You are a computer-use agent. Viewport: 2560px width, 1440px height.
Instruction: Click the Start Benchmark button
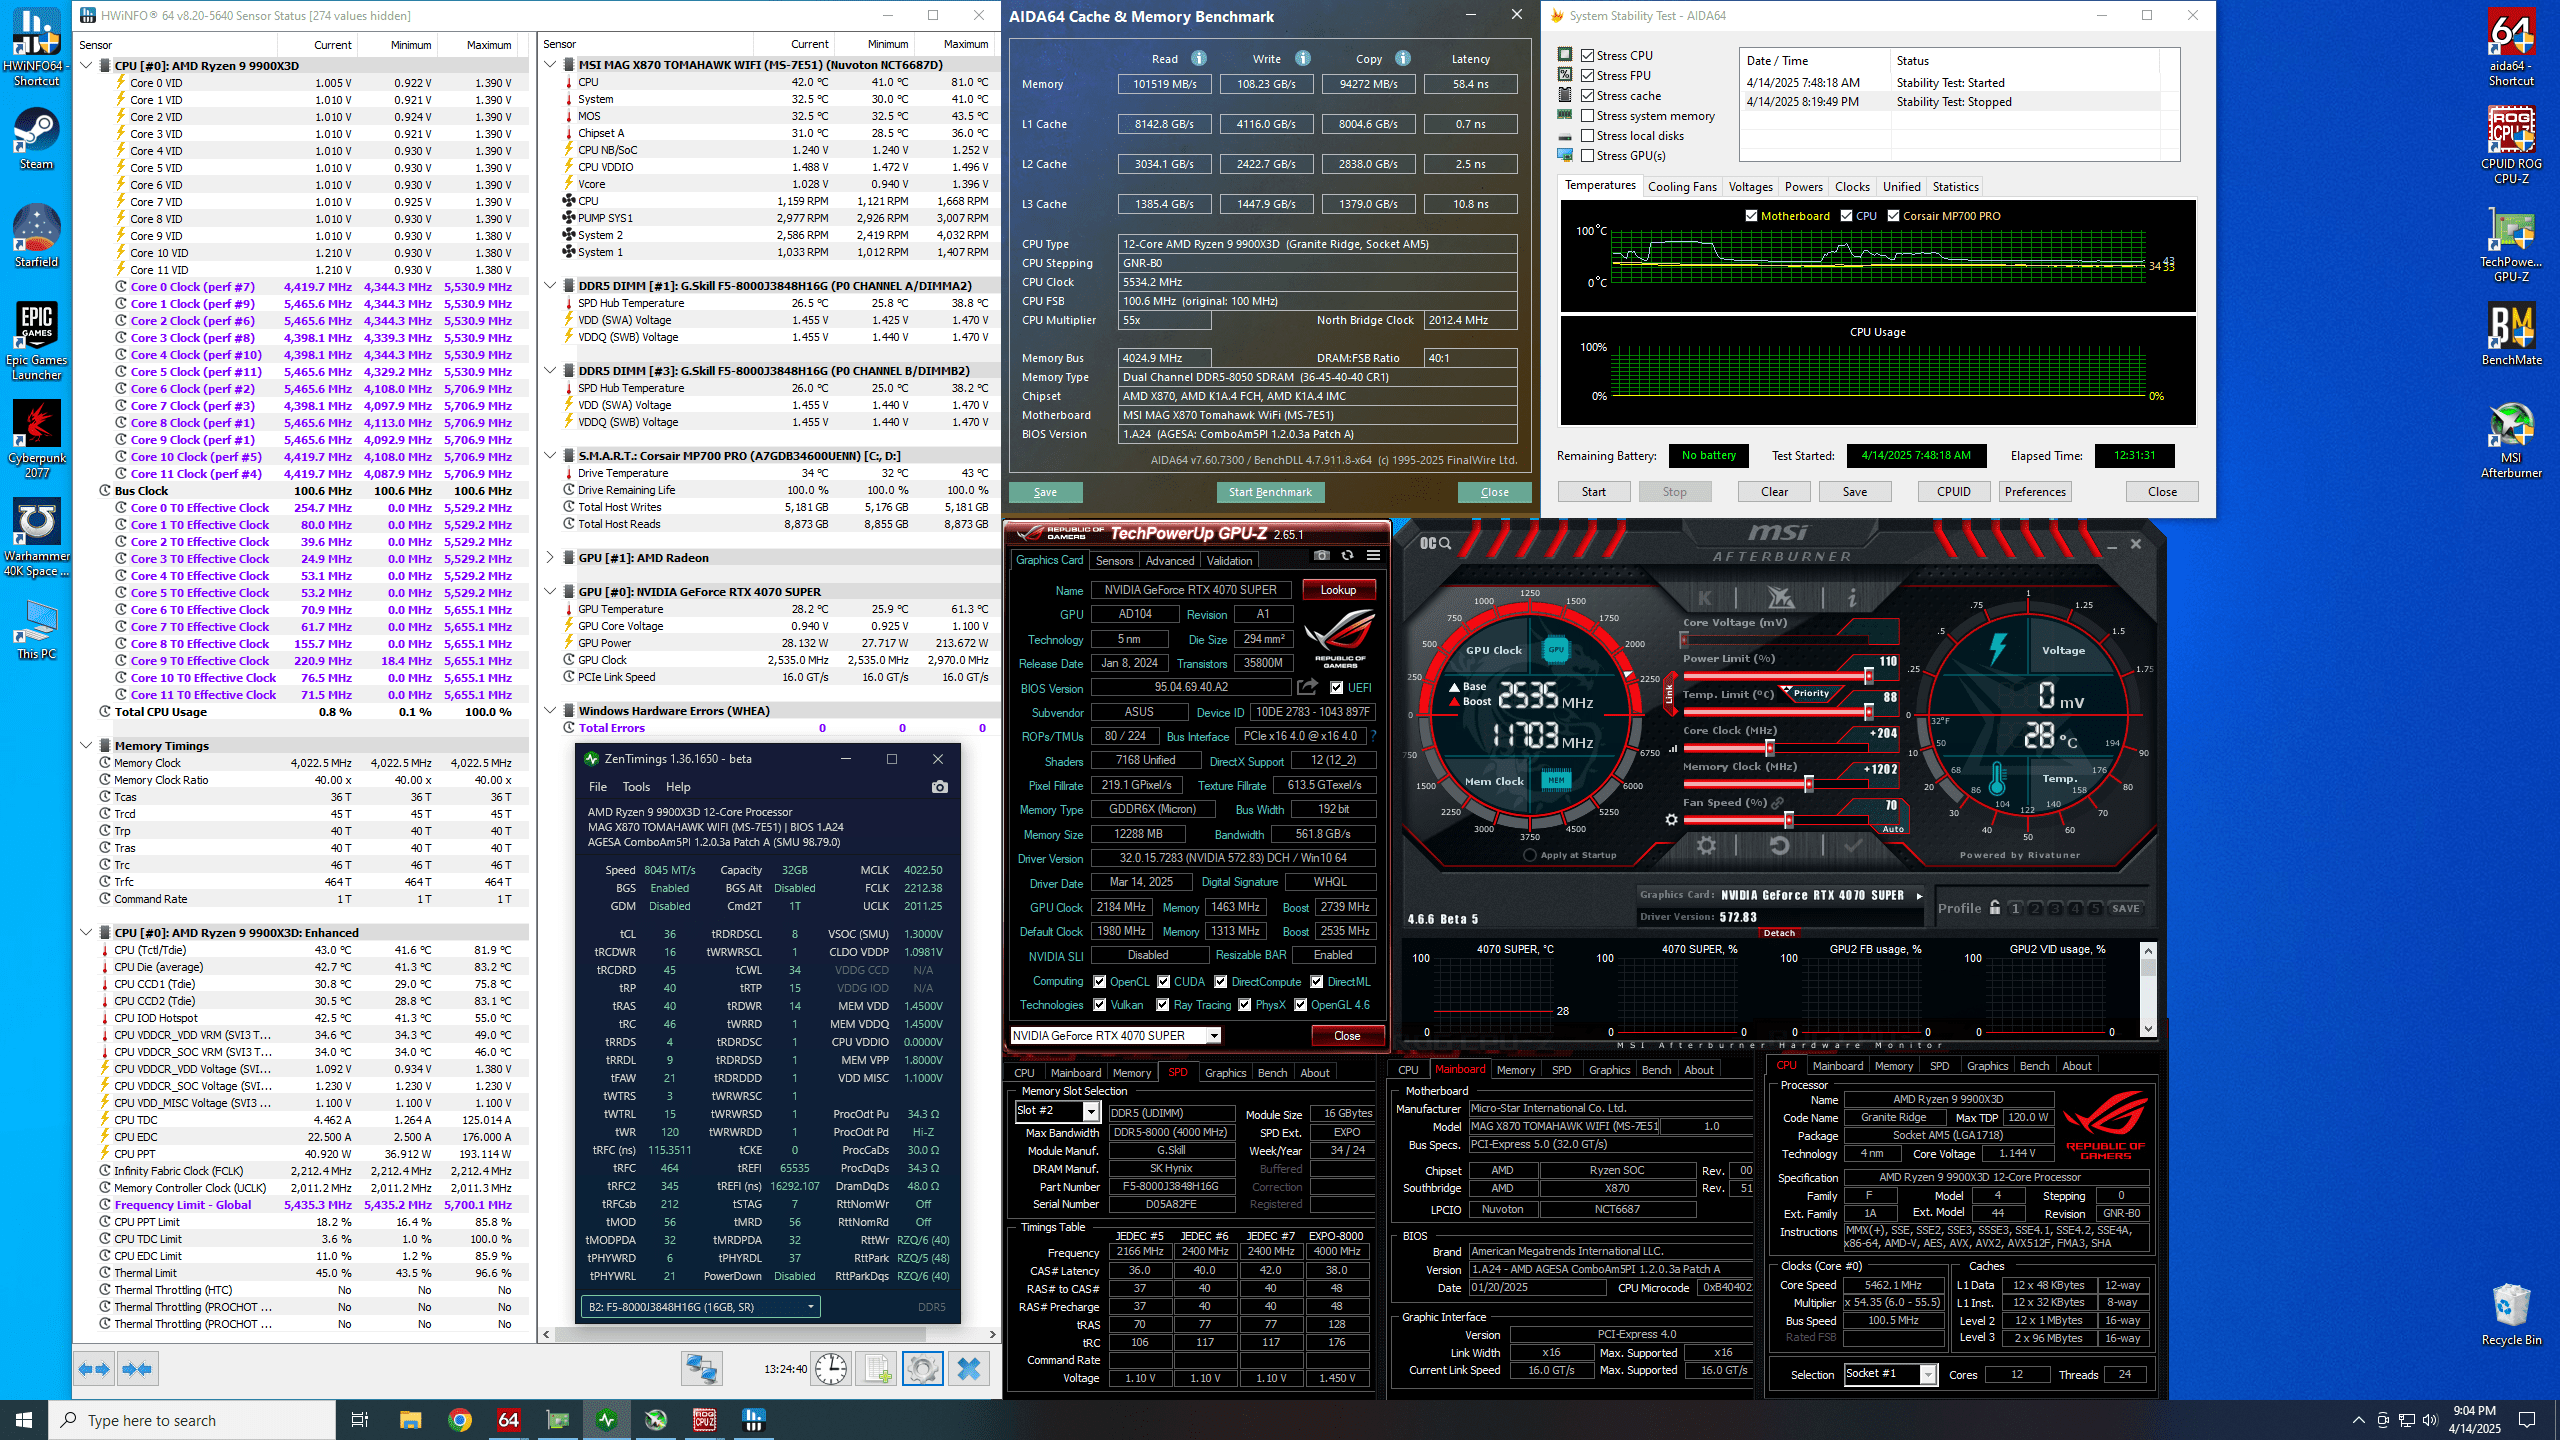[x=1270, y=492]
